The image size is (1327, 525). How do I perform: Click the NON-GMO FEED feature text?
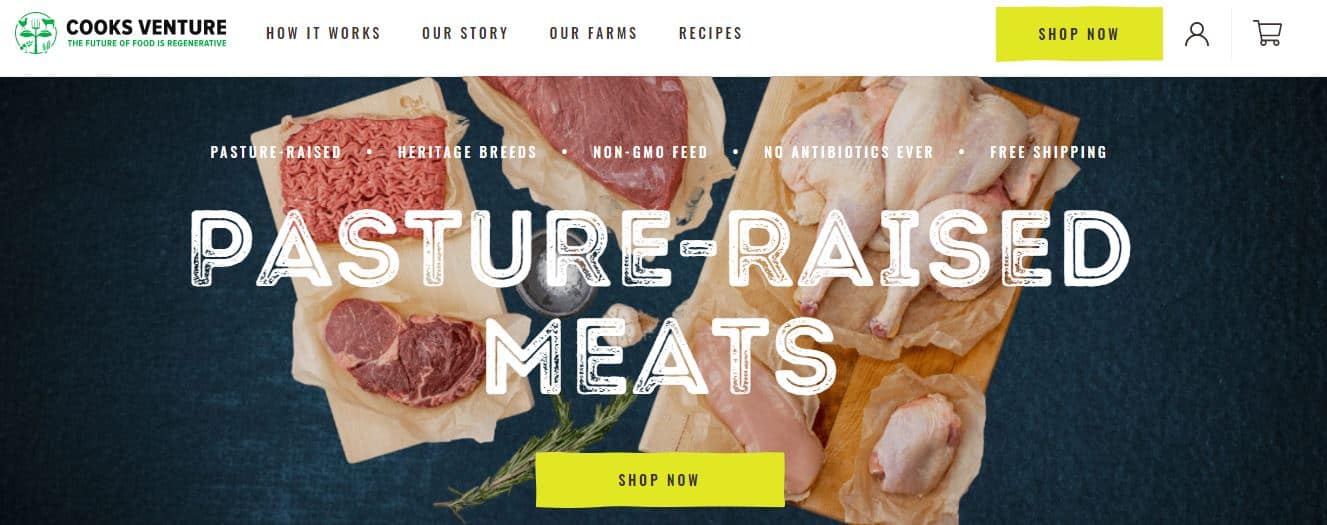650,152
